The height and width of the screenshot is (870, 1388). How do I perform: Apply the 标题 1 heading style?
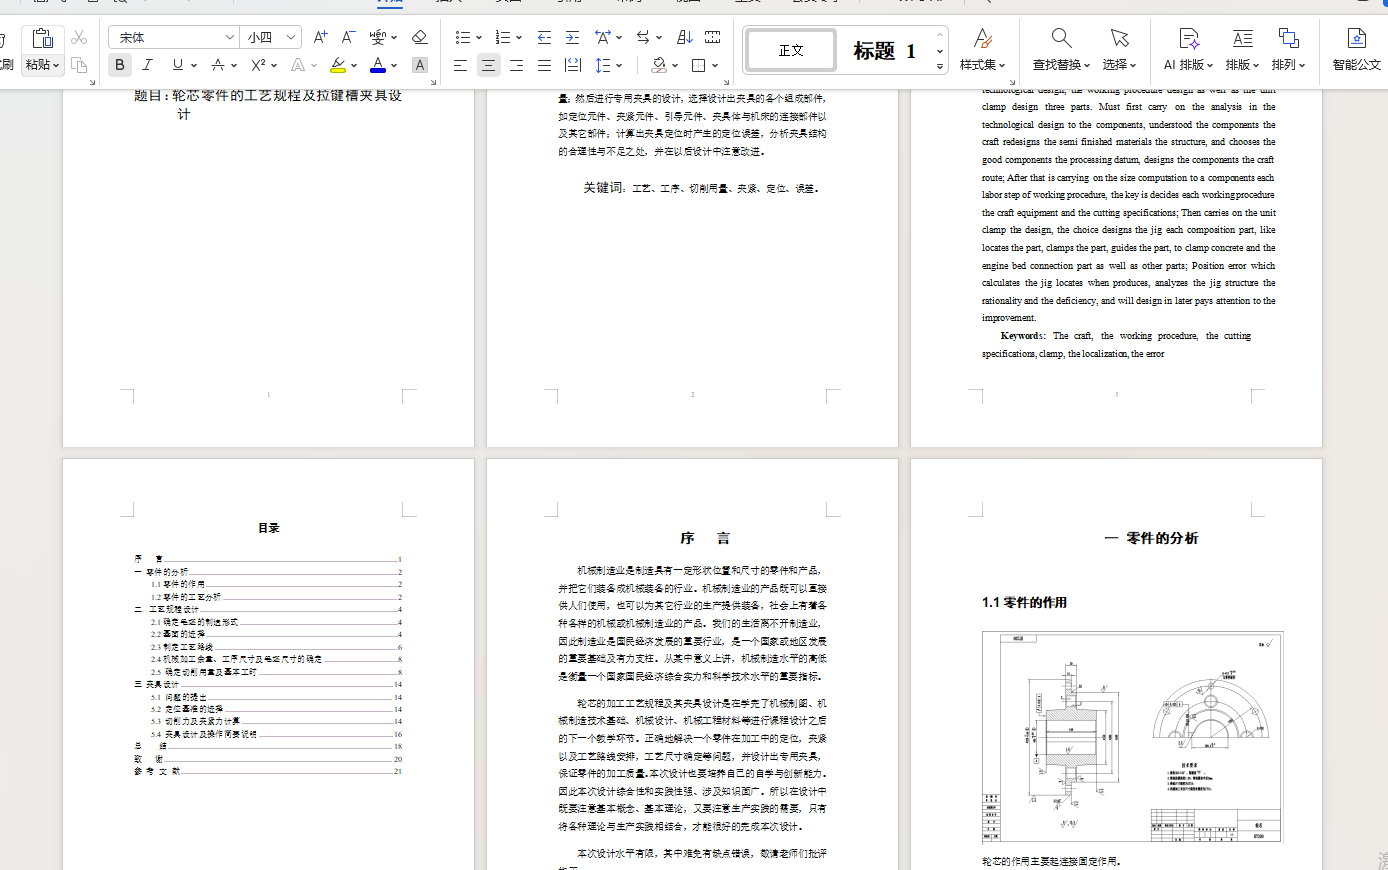click(x=884, y=50)
